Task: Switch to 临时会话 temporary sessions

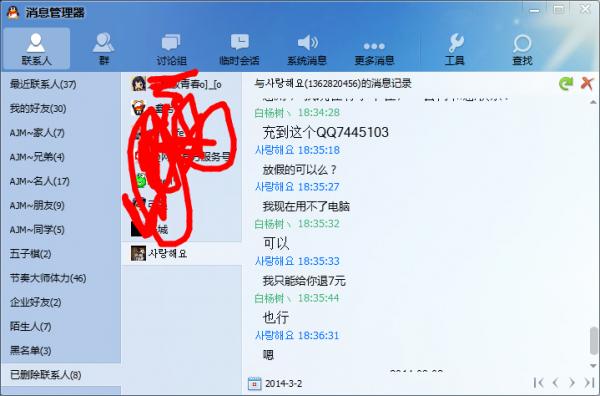Action: point(239,49)
